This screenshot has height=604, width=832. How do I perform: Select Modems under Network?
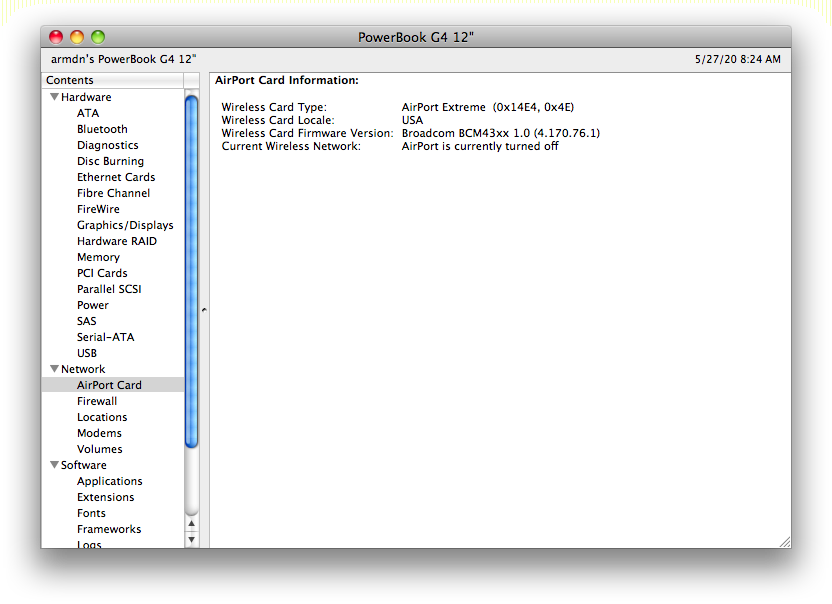(99, 433)
